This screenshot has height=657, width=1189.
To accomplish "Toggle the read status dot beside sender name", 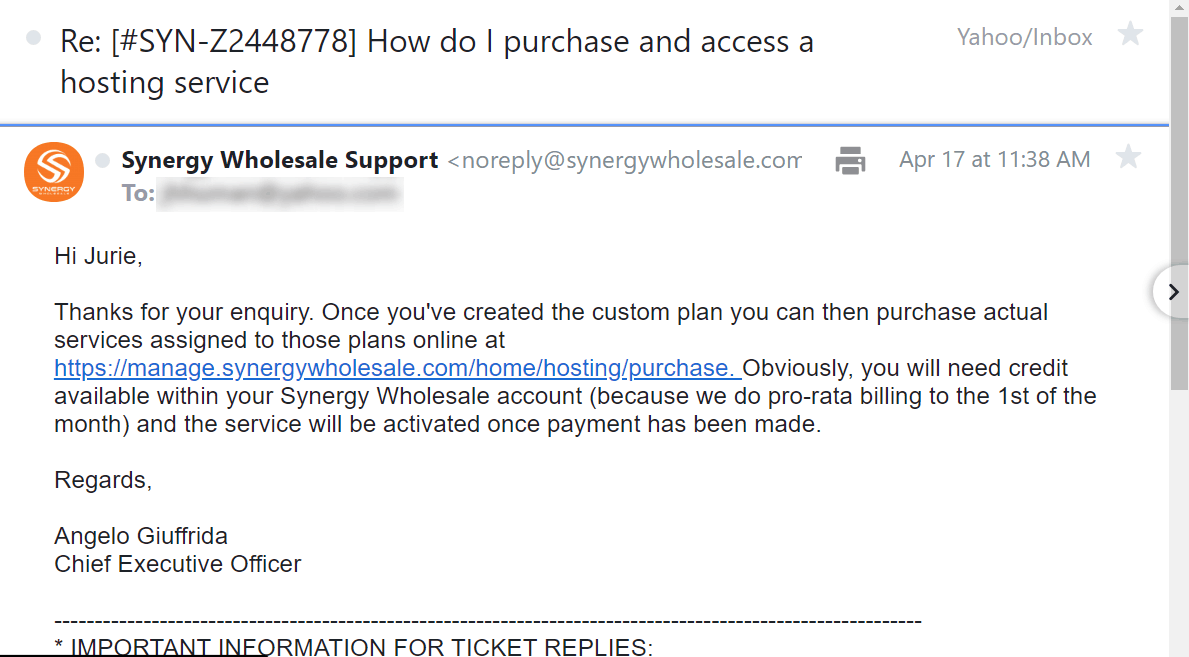I will pos(102,160).
